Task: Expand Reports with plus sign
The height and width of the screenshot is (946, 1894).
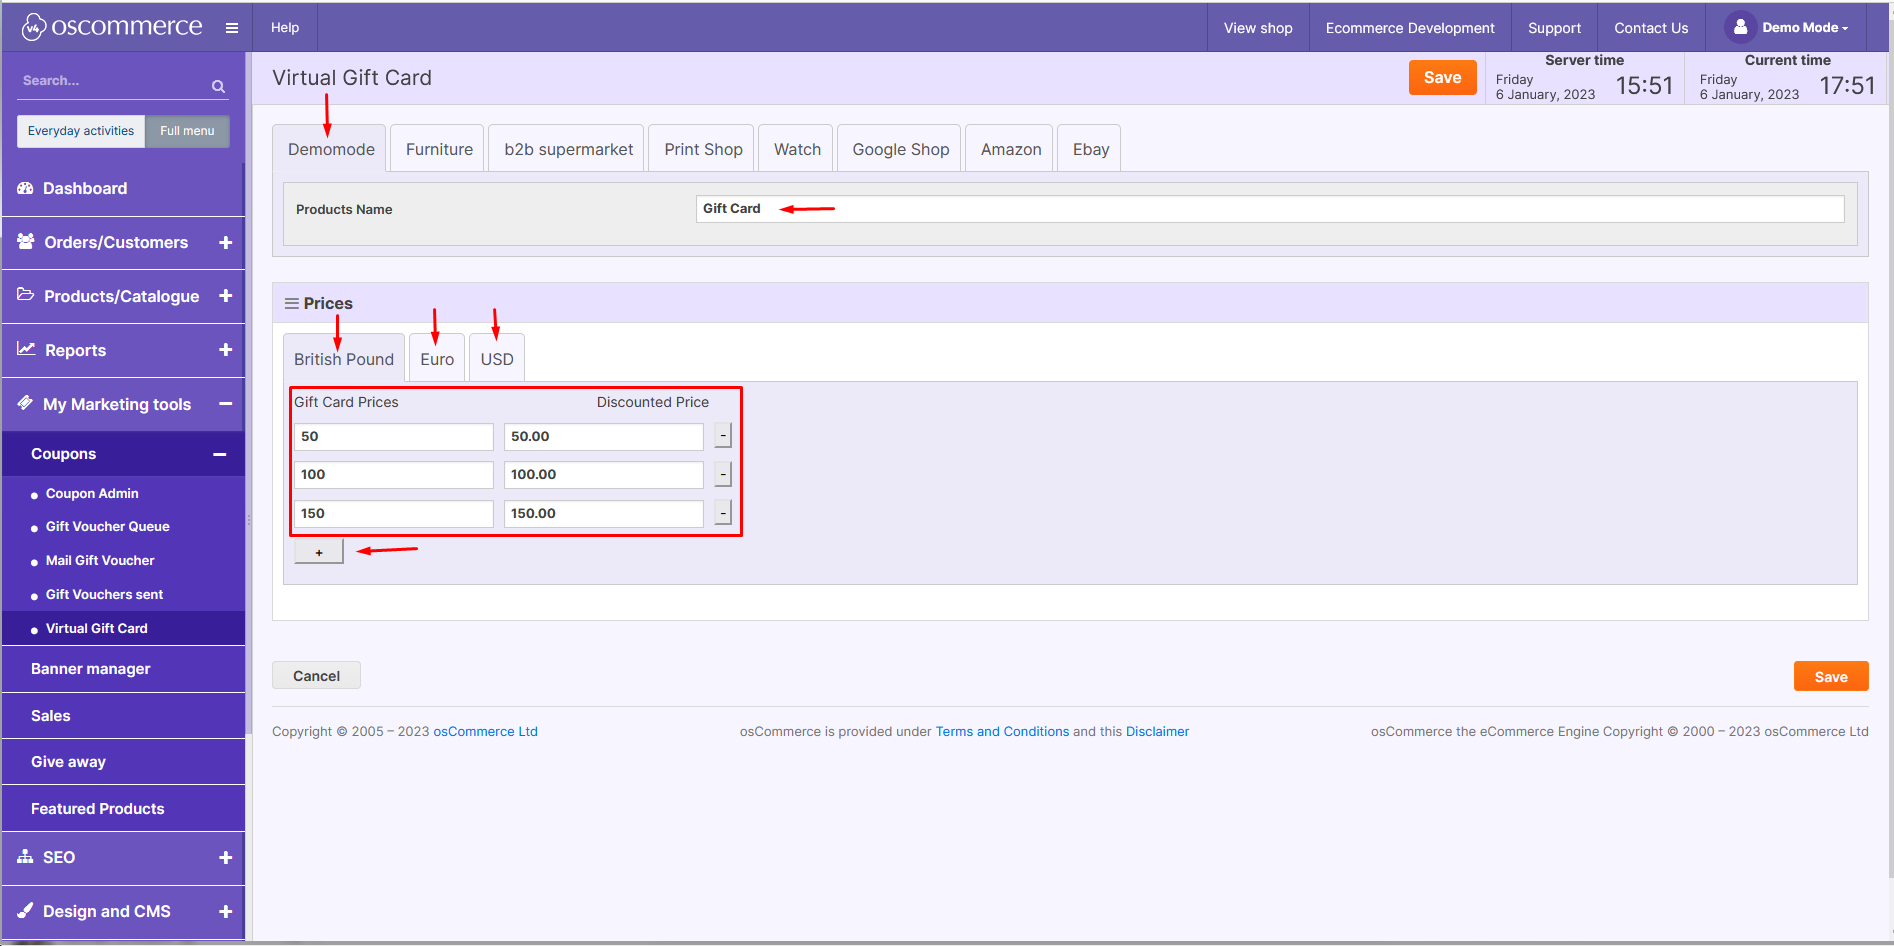Action: [226, 350]
